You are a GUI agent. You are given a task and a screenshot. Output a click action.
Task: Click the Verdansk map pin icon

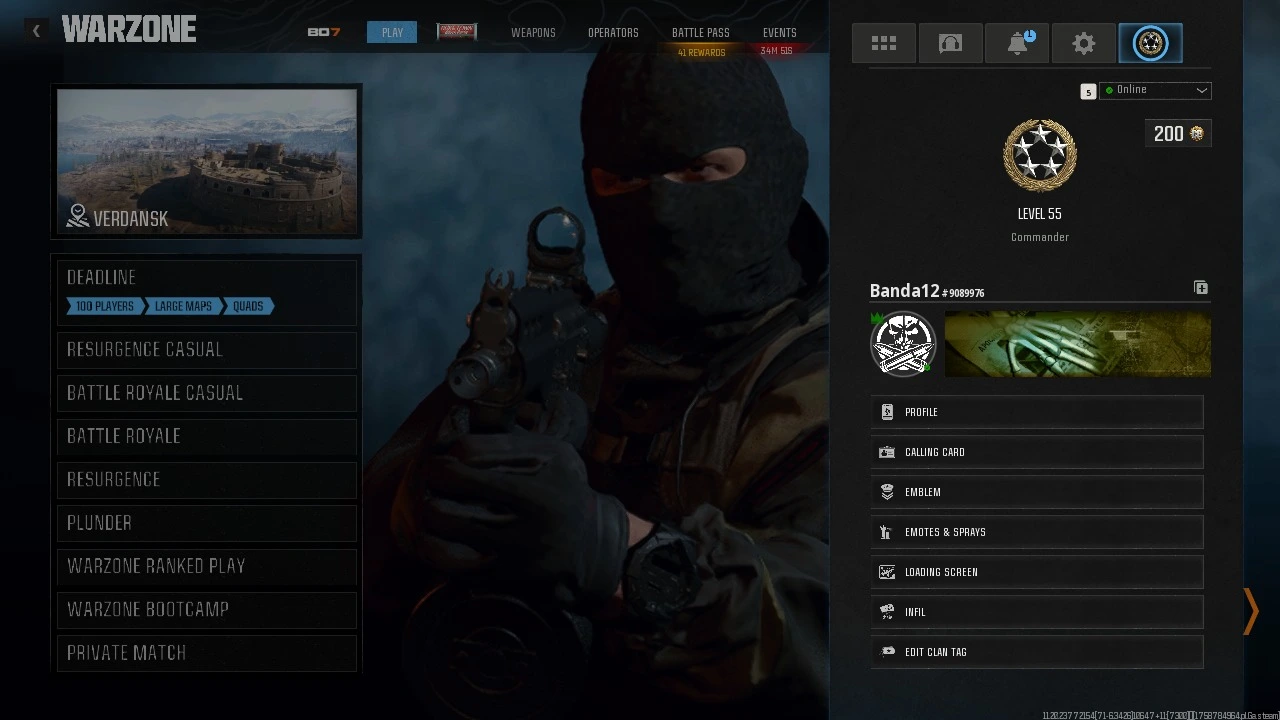tap(78, 216)
